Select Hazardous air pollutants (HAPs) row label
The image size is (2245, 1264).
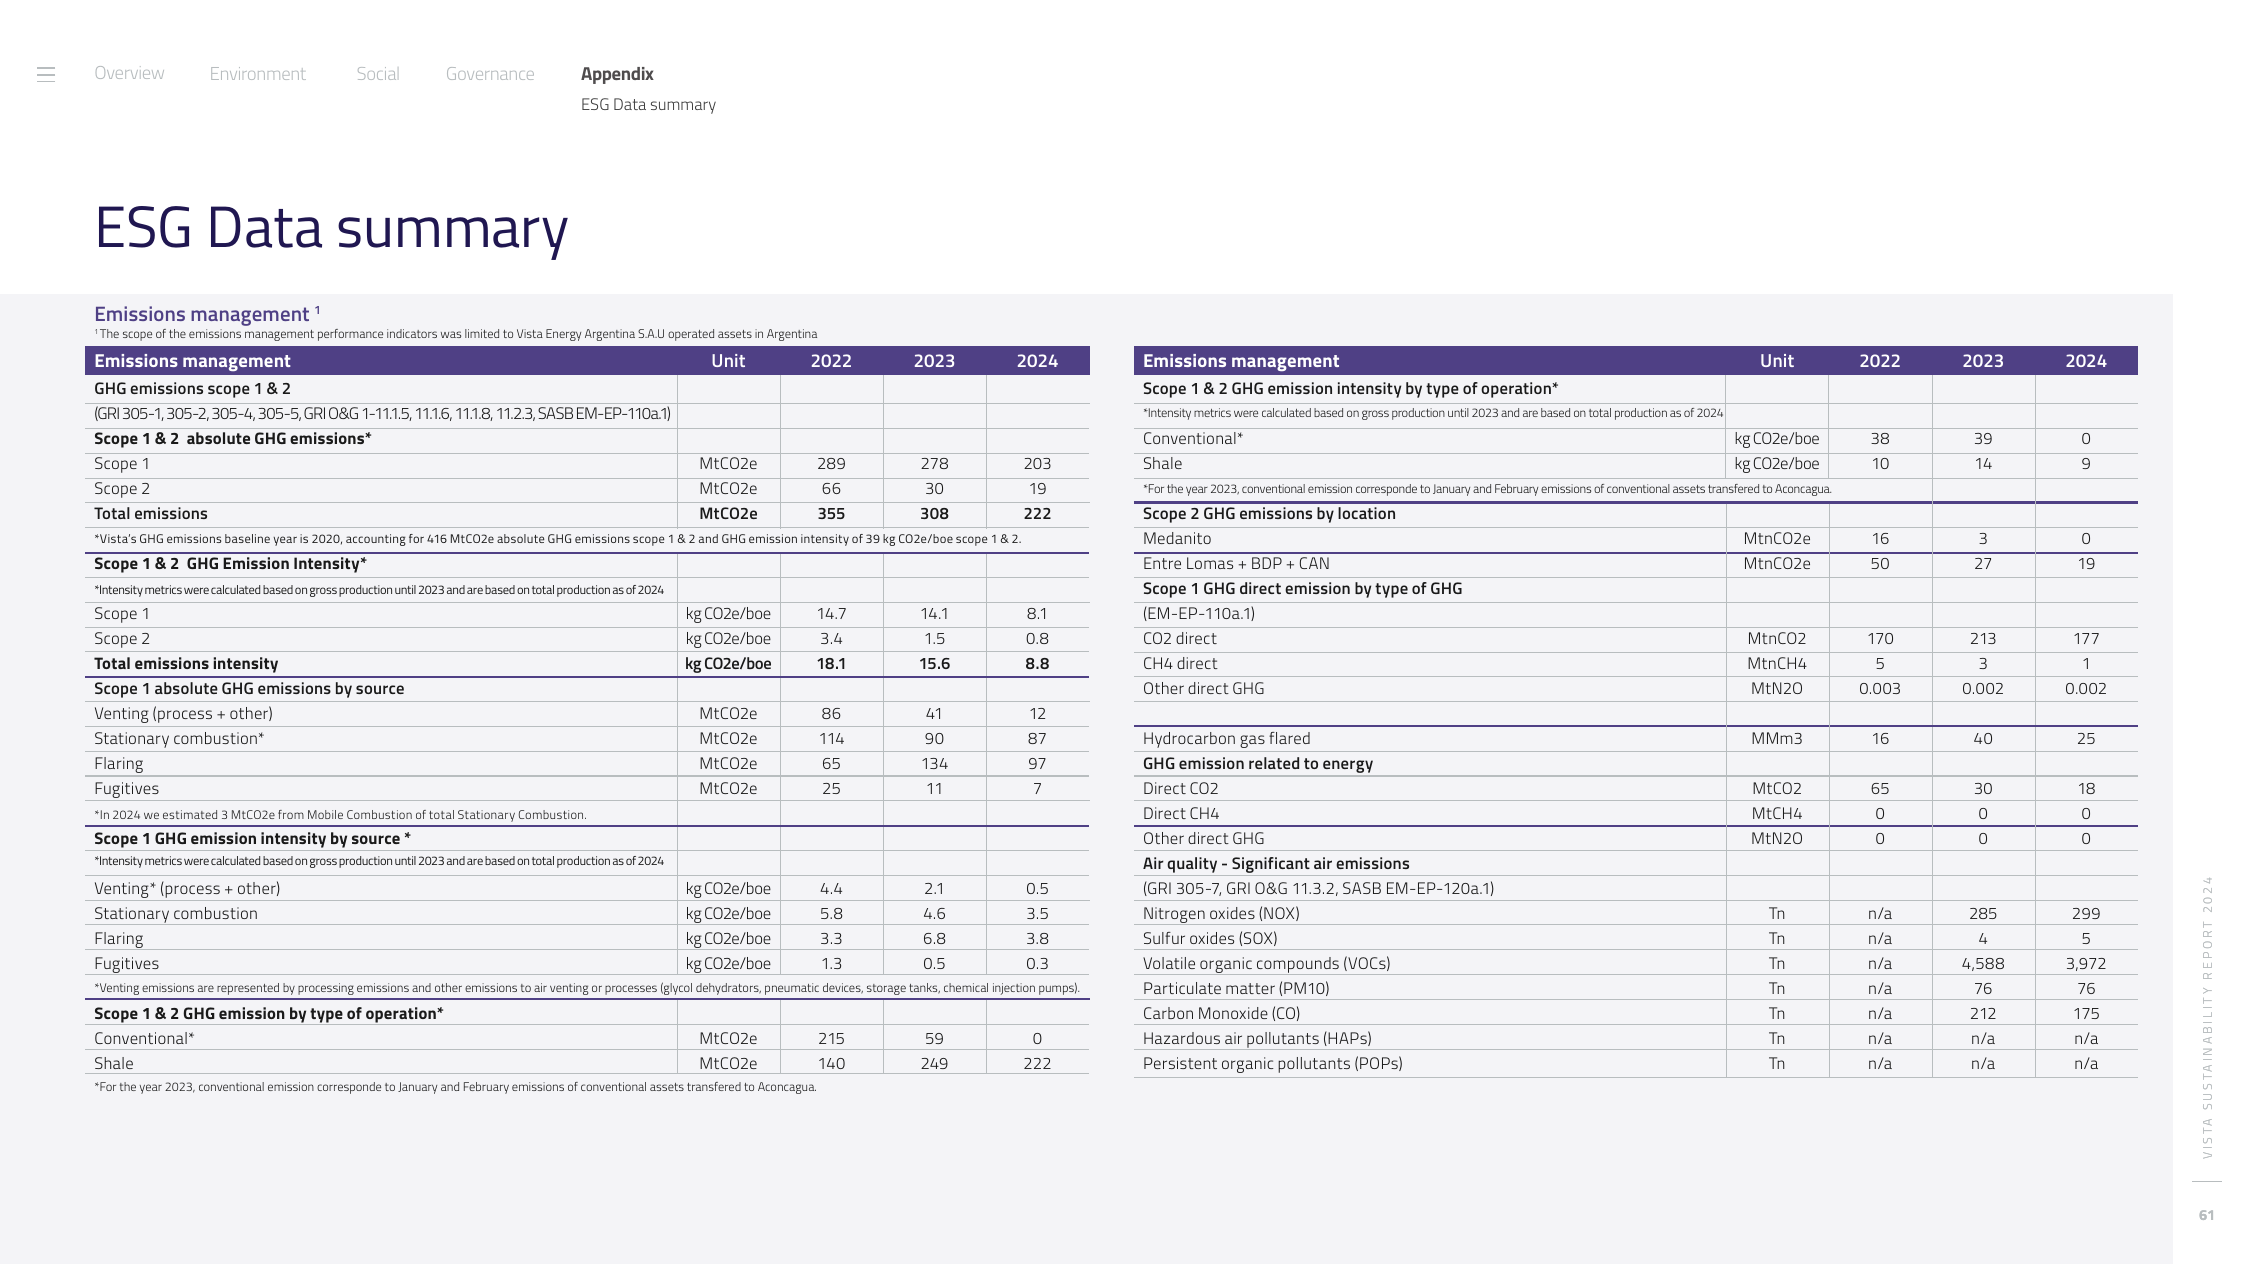1257,1039
